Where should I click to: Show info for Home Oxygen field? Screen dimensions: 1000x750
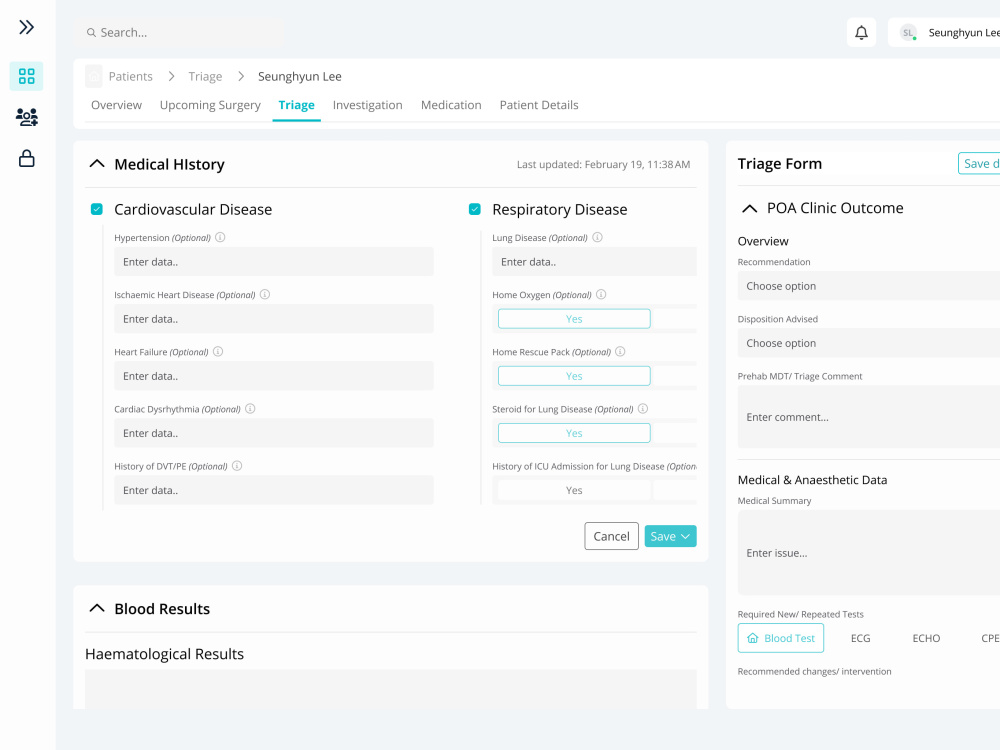601,295
